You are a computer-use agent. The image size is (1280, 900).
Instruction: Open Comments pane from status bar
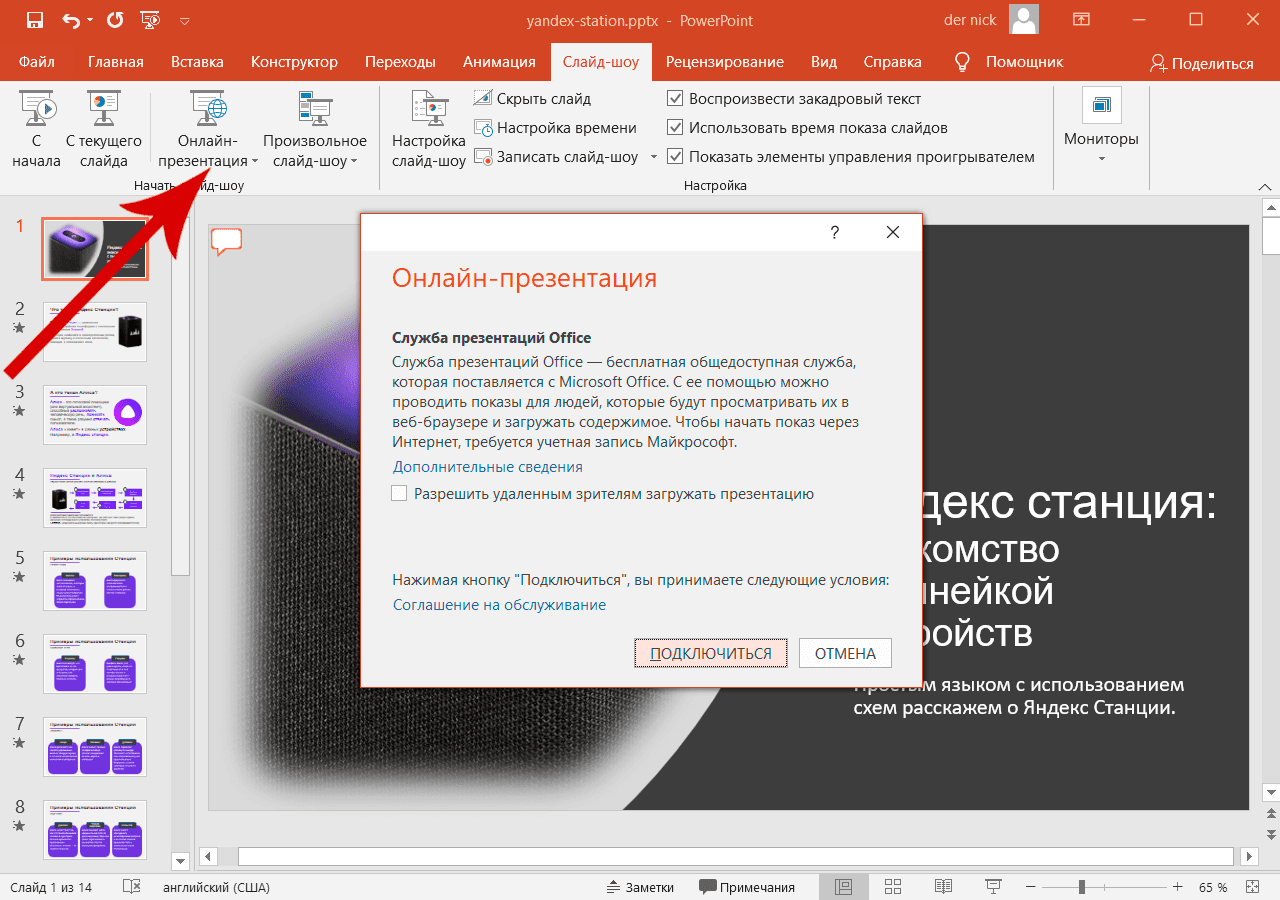click(747, 887)
